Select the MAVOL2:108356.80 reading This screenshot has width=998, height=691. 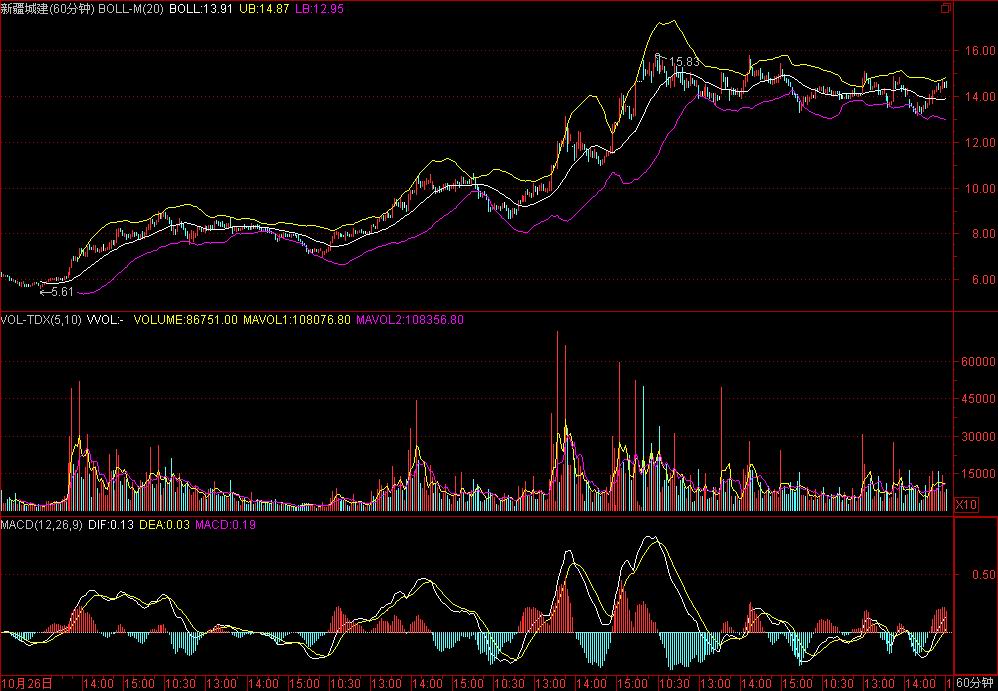(410, 319)
